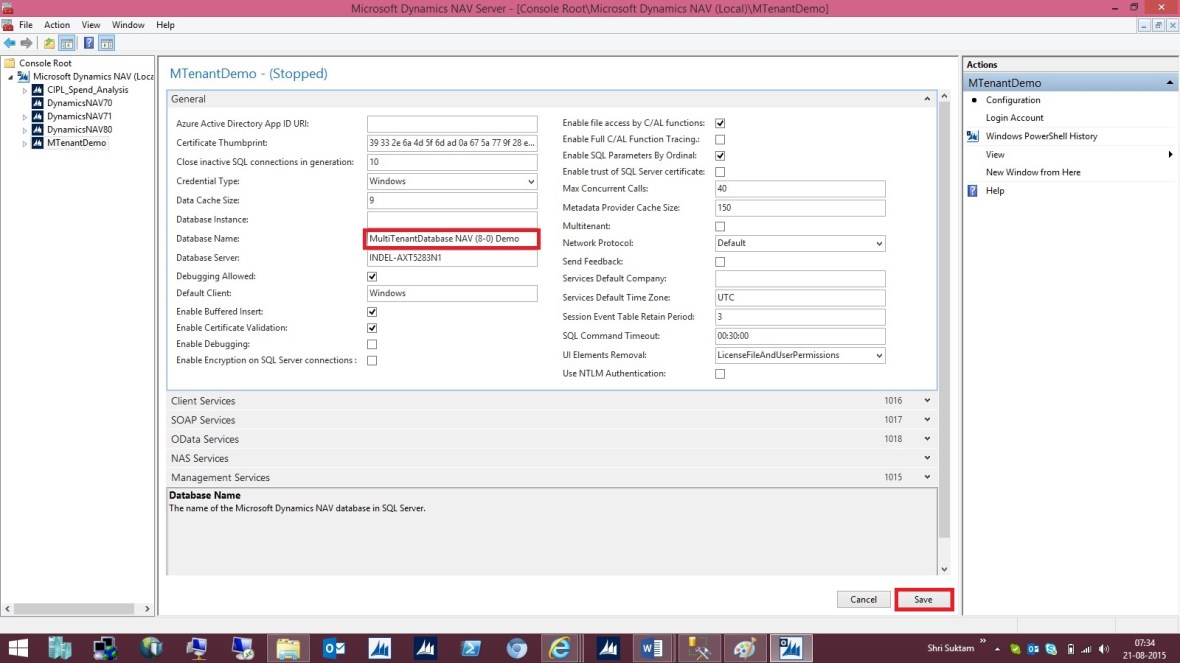Click the Help icon in the Actions pane
Viewport: 1180px width, 663px height.
pyautogui.click(x=972, y=191)
